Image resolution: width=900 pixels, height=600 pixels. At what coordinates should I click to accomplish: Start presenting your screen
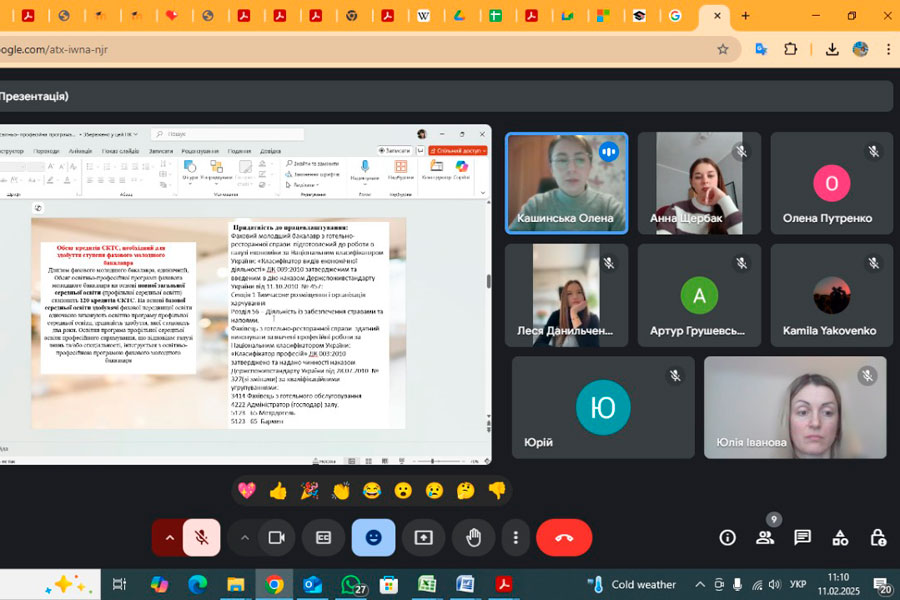[424, 537]
